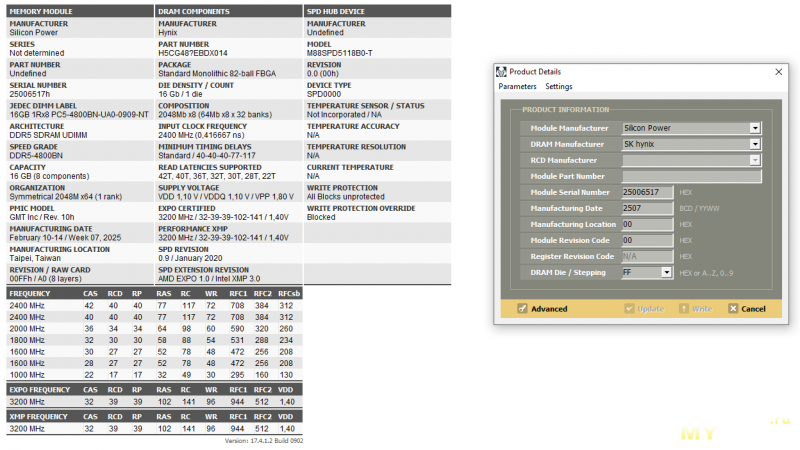Click the Manufacturing Location hex field

(x=647, y=224)
